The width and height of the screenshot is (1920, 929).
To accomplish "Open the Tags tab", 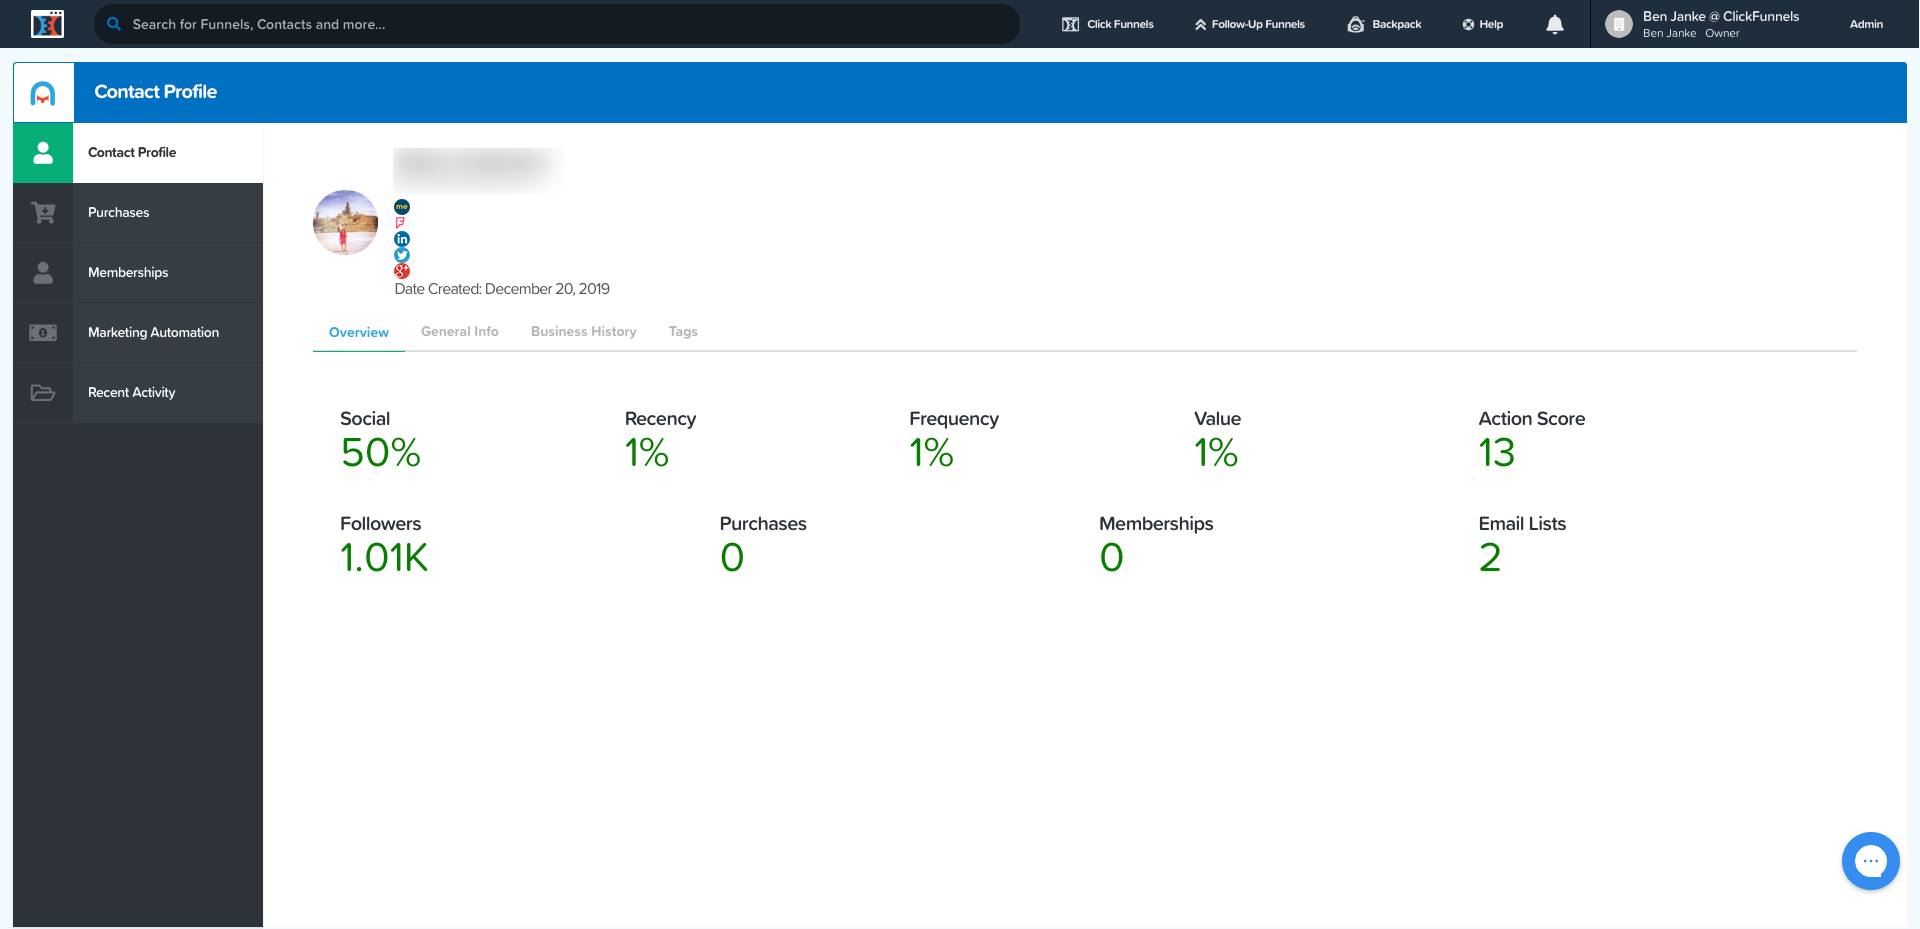I will tap(683, 332).
